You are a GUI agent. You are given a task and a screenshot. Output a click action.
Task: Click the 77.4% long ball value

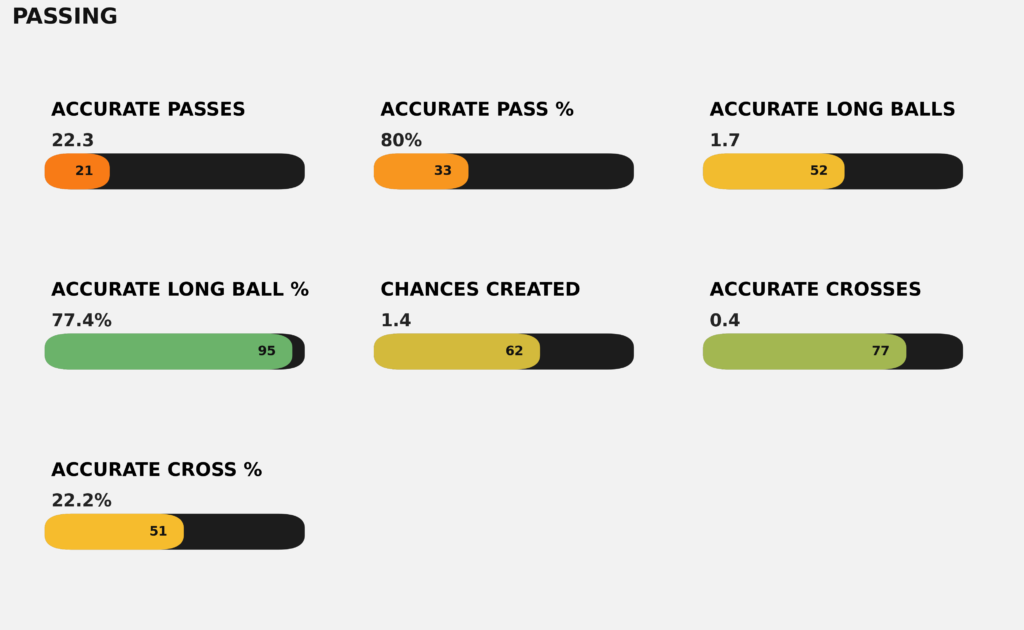[81, 321]
